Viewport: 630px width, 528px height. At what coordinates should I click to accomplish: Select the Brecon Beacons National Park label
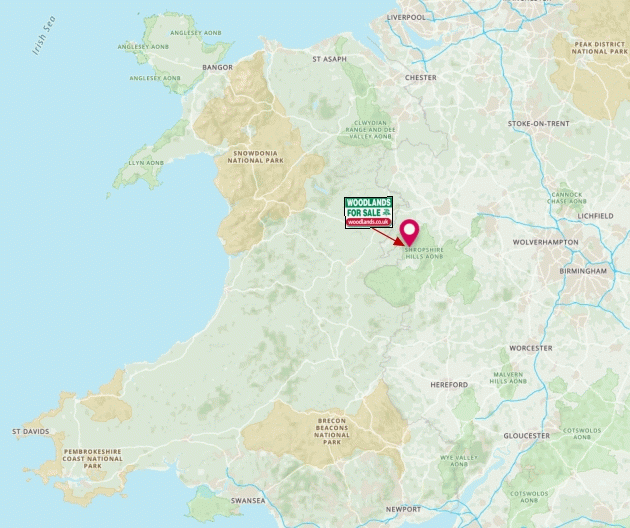(332, 432)
